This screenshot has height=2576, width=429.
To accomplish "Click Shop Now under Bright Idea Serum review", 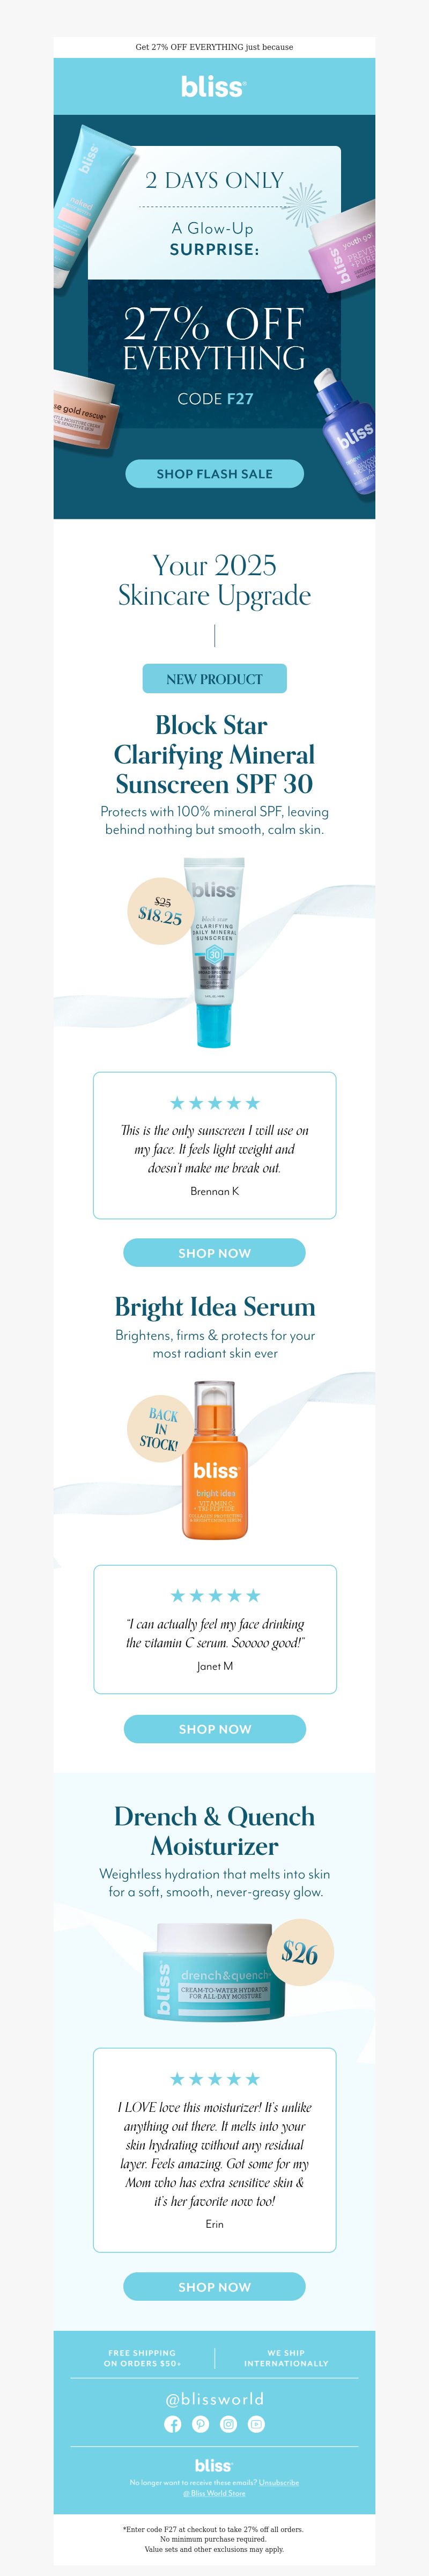I will 214,1728.
